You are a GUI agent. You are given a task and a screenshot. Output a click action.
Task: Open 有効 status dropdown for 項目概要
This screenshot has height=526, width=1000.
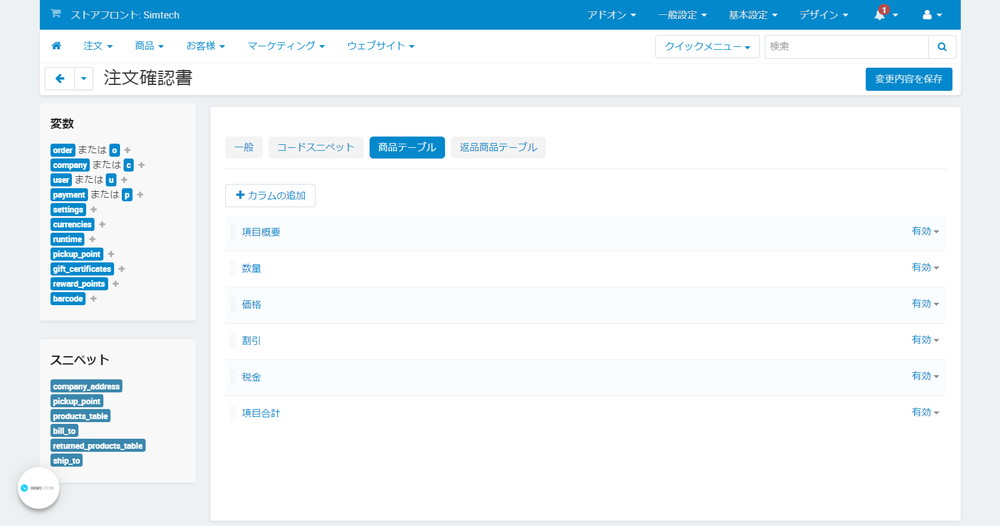tap(925, 231)
